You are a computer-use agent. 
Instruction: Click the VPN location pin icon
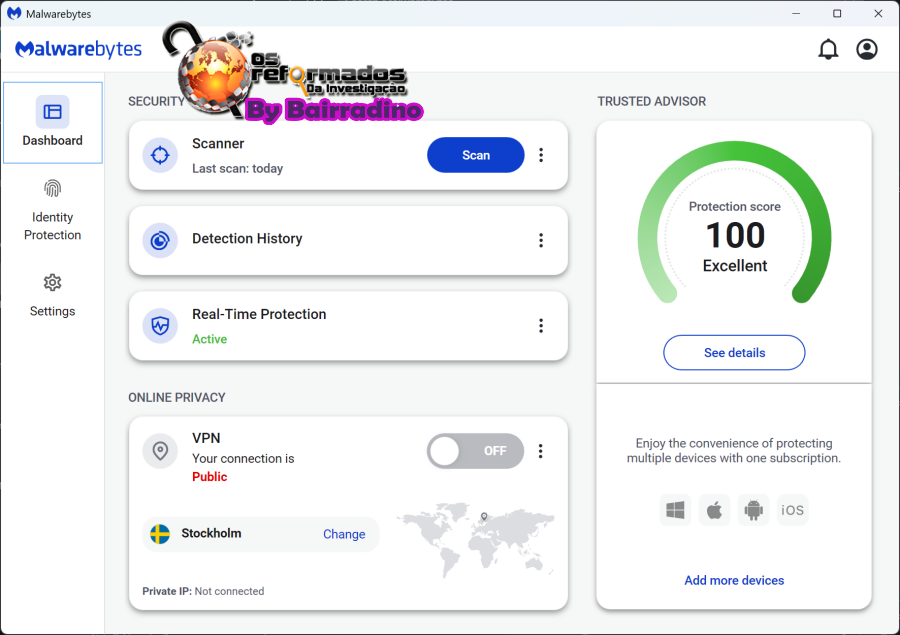click(160, 451)
